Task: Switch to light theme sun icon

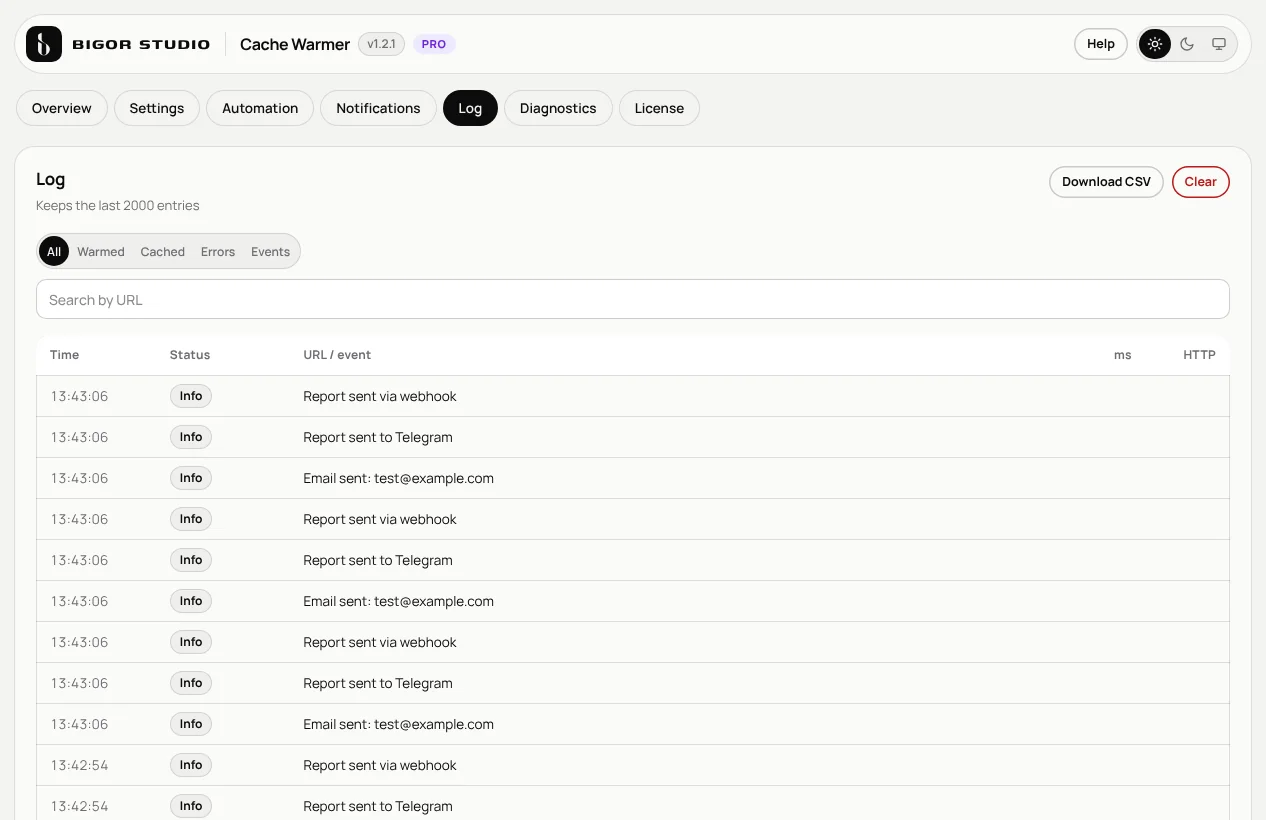Action: point(1155,44)
